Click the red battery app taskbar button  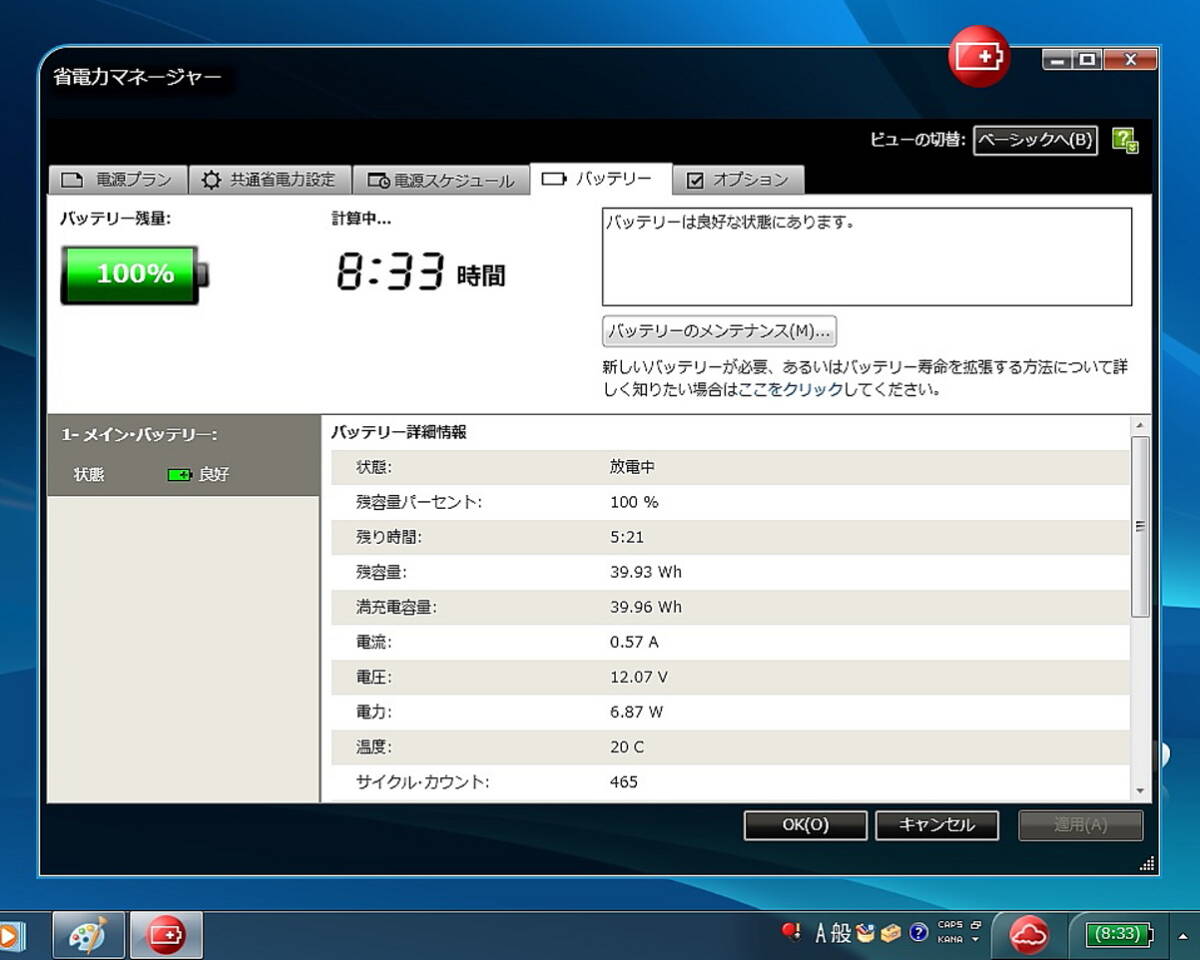click(x=166, y=935)
